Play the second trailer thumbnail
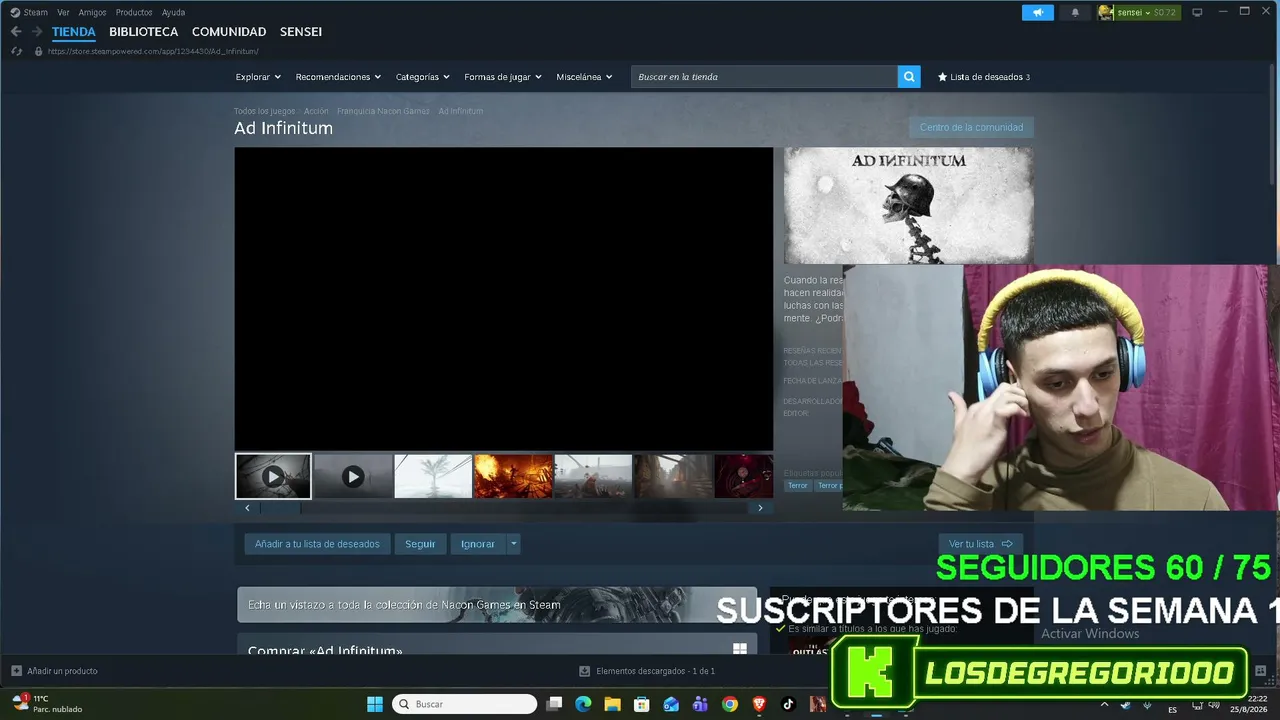 [353, 477]
